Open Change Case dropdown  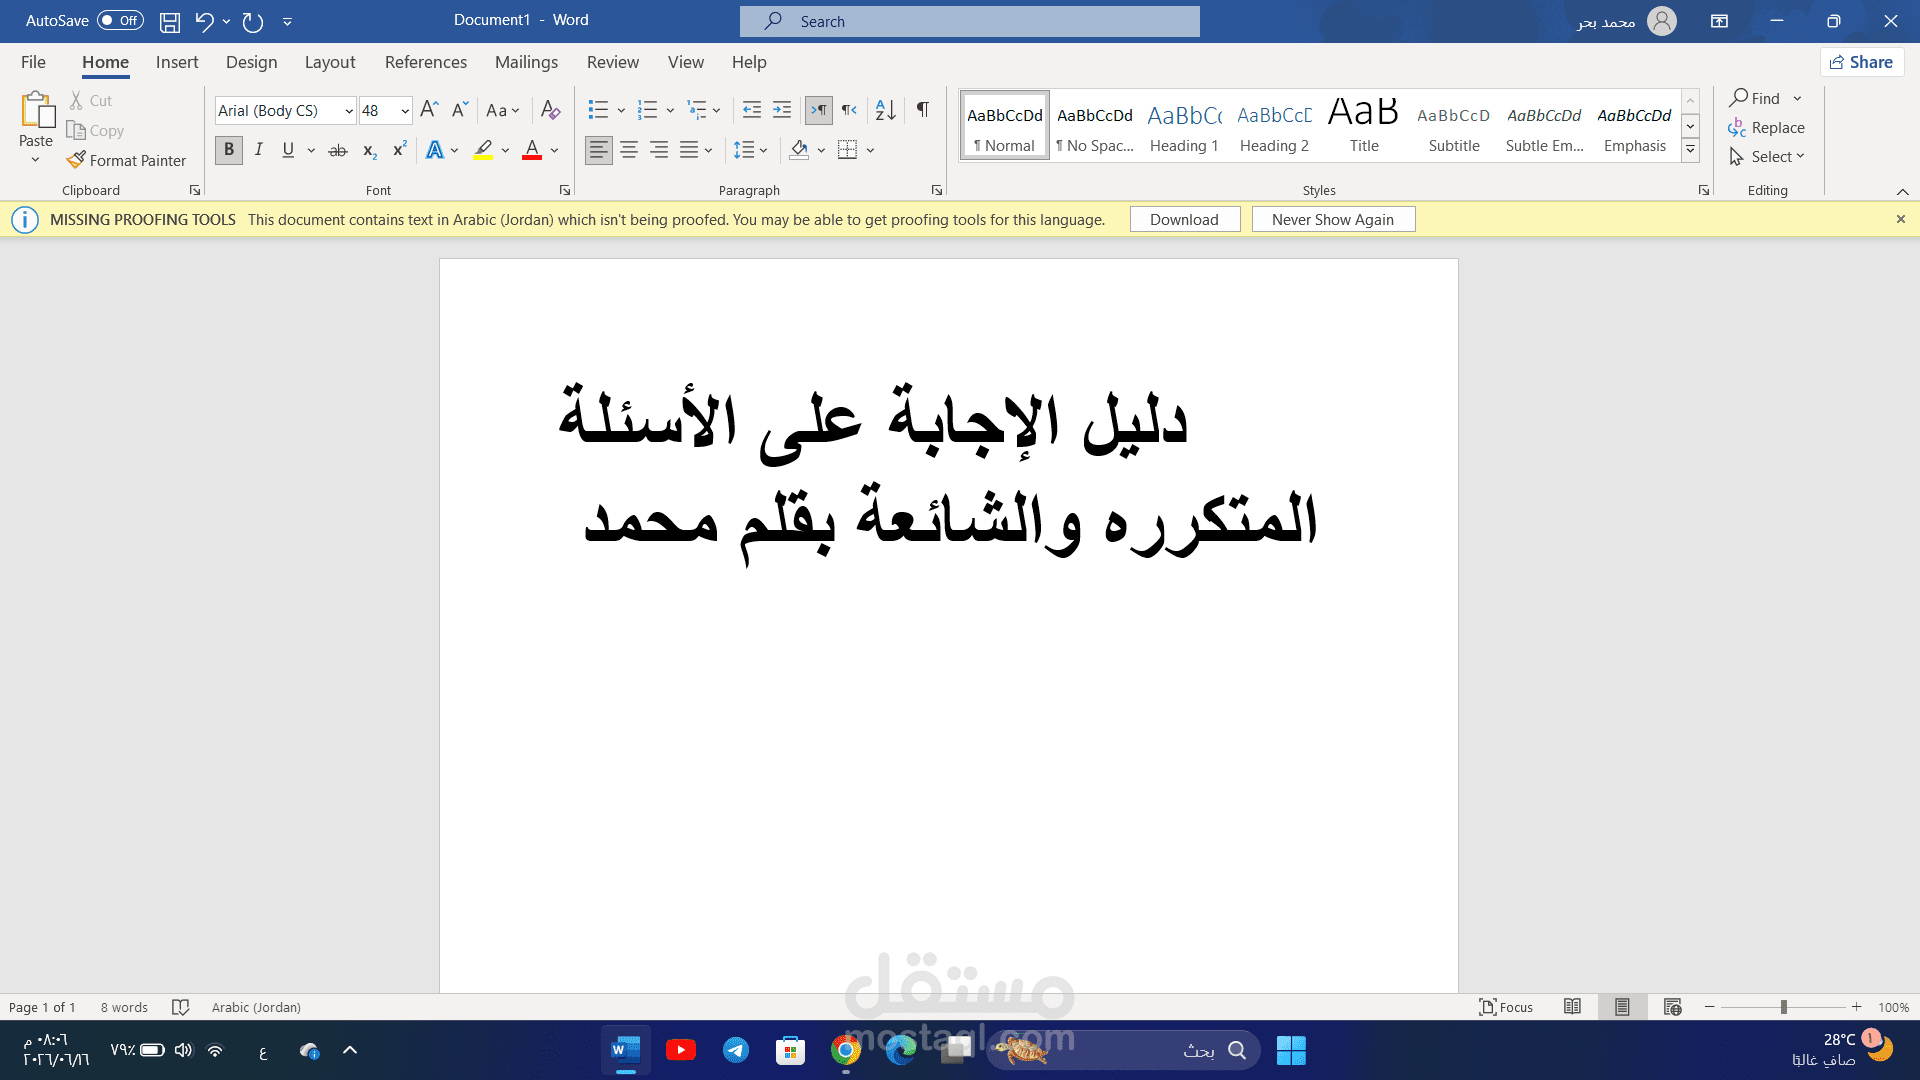click(x=503, y=110)
